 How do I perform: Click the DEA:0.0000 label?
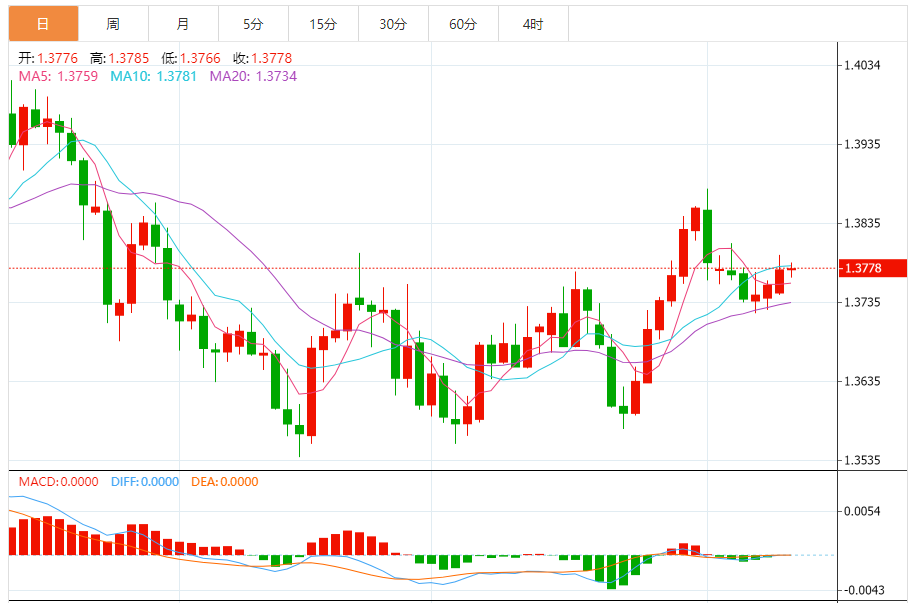225,481
